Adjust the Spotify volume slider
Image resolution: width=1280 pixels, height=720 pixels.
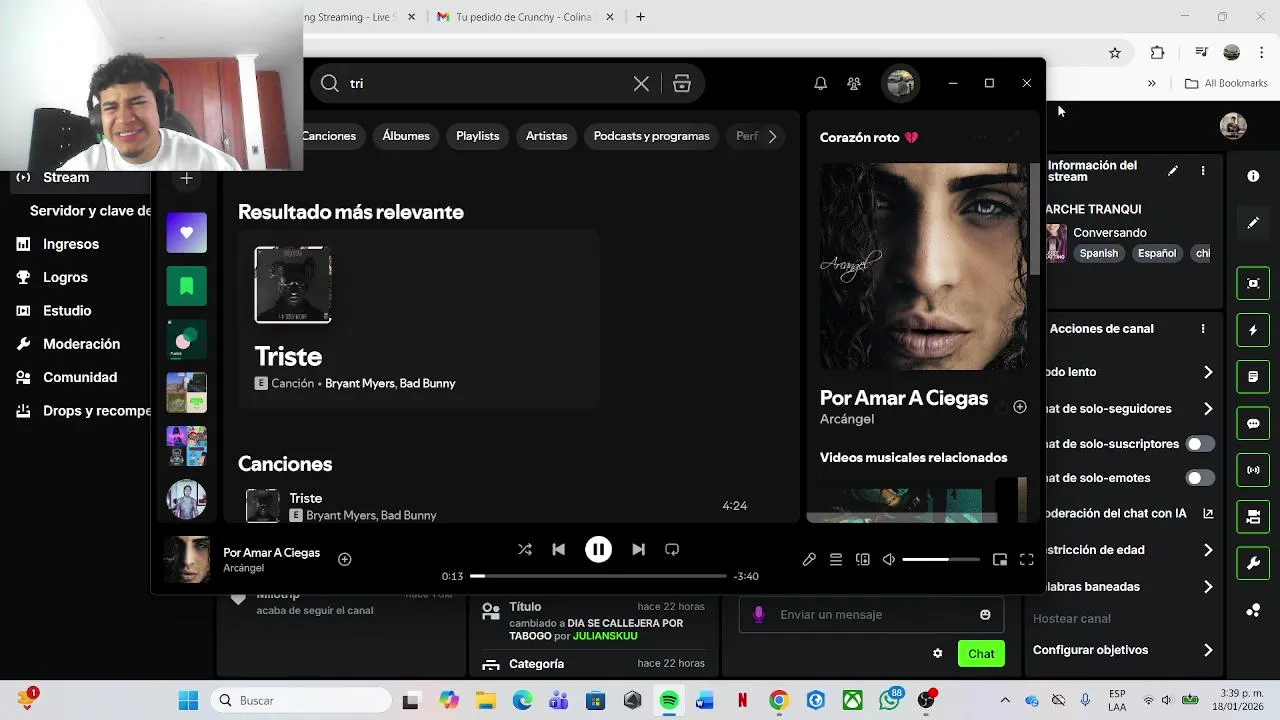[940, 560]
